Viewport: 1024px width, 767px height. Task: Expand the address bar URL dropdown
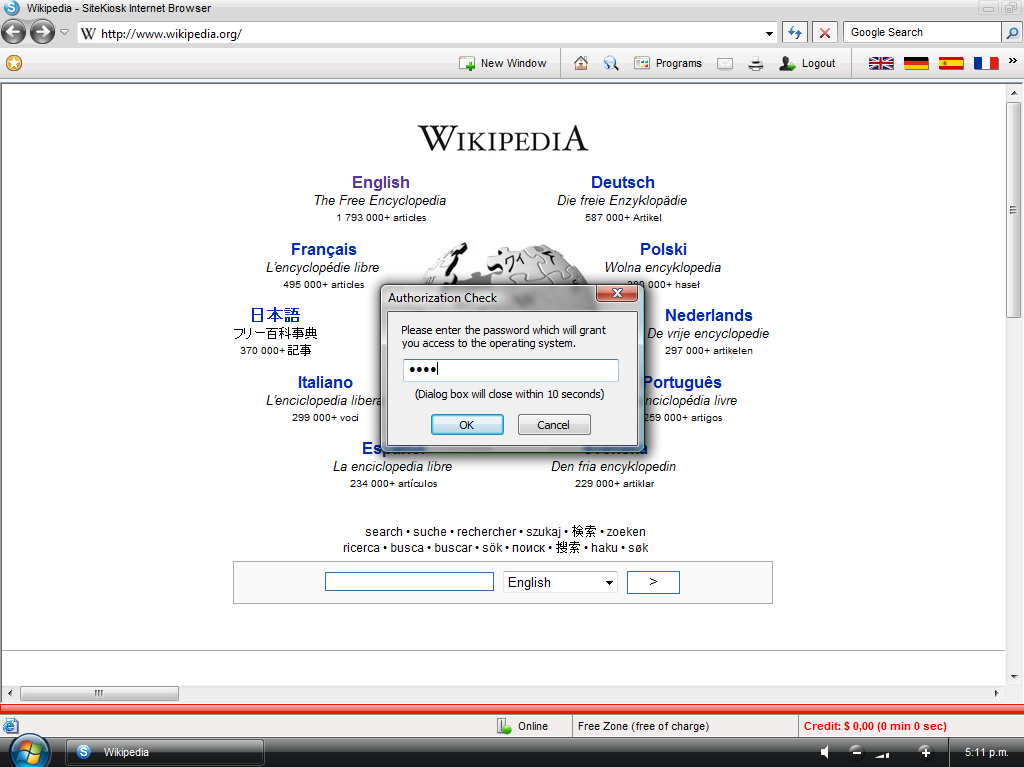pos(769,33)
